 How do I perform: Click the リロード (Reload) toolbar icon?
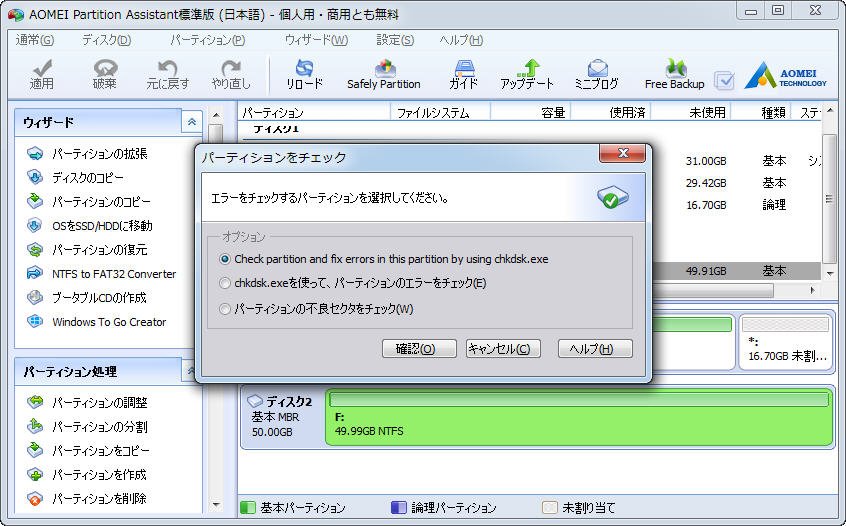pos(304,74)
